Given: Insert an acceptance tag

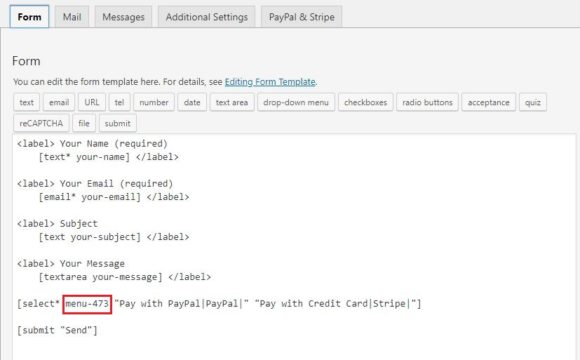Looking at the screenshot, I should pyautogui.click(x=488, y=102).
